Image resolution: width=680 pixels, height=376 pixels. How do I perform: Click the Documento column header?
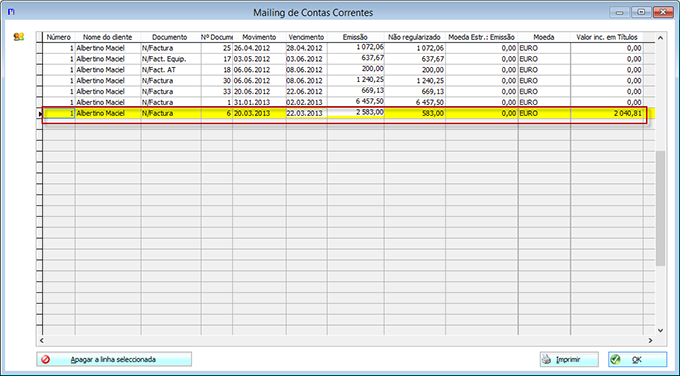[170, 37]
